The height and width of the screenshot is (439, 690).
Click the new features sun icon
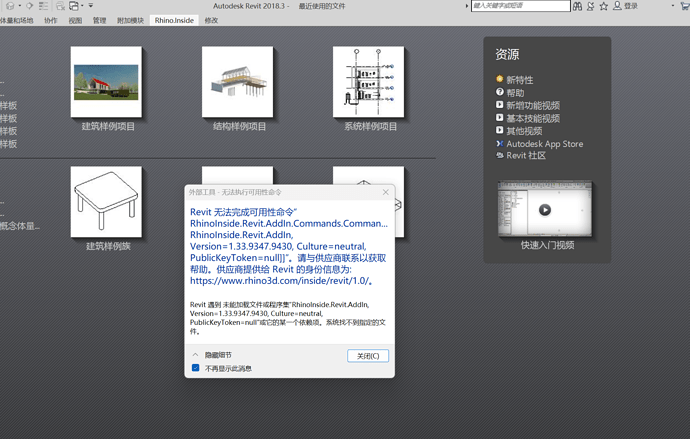pos(500,79)
